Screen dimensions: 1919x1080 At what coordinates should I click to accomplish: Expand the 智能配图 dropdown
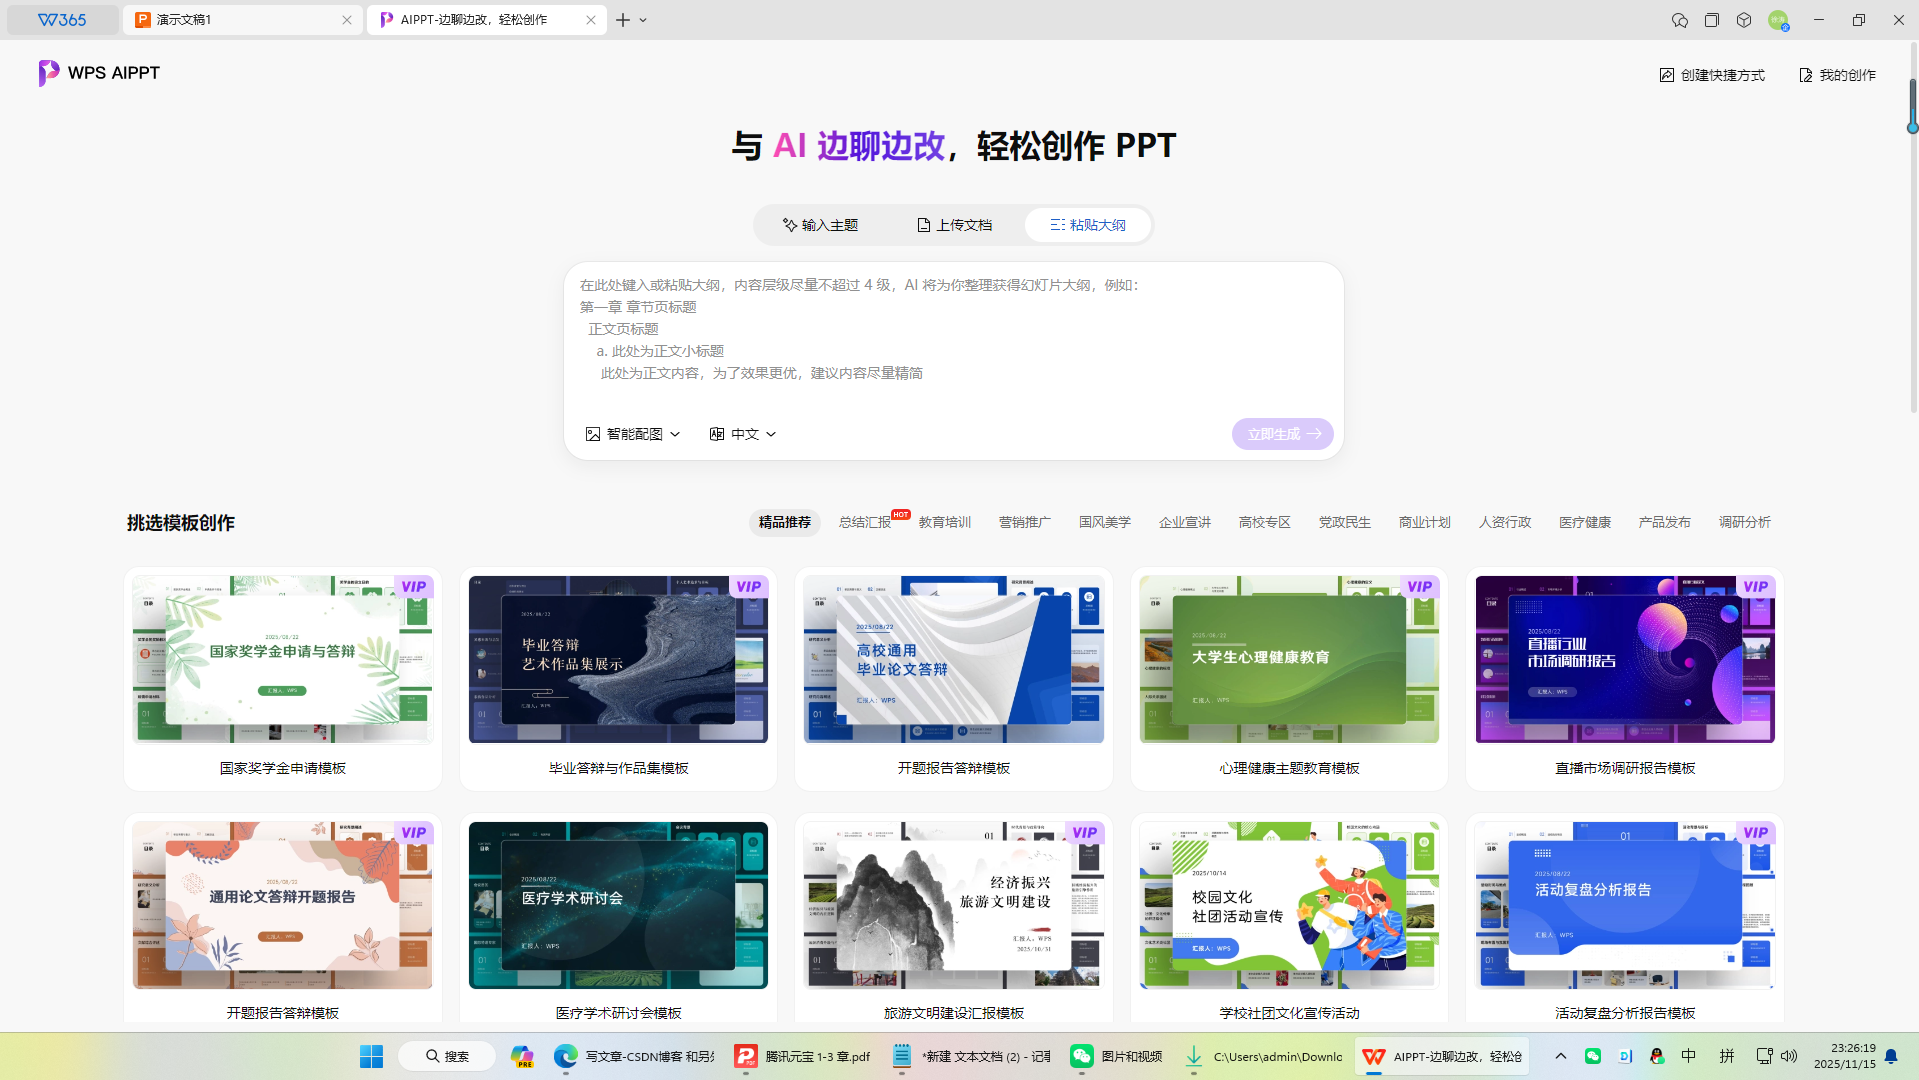coord(675,433)
